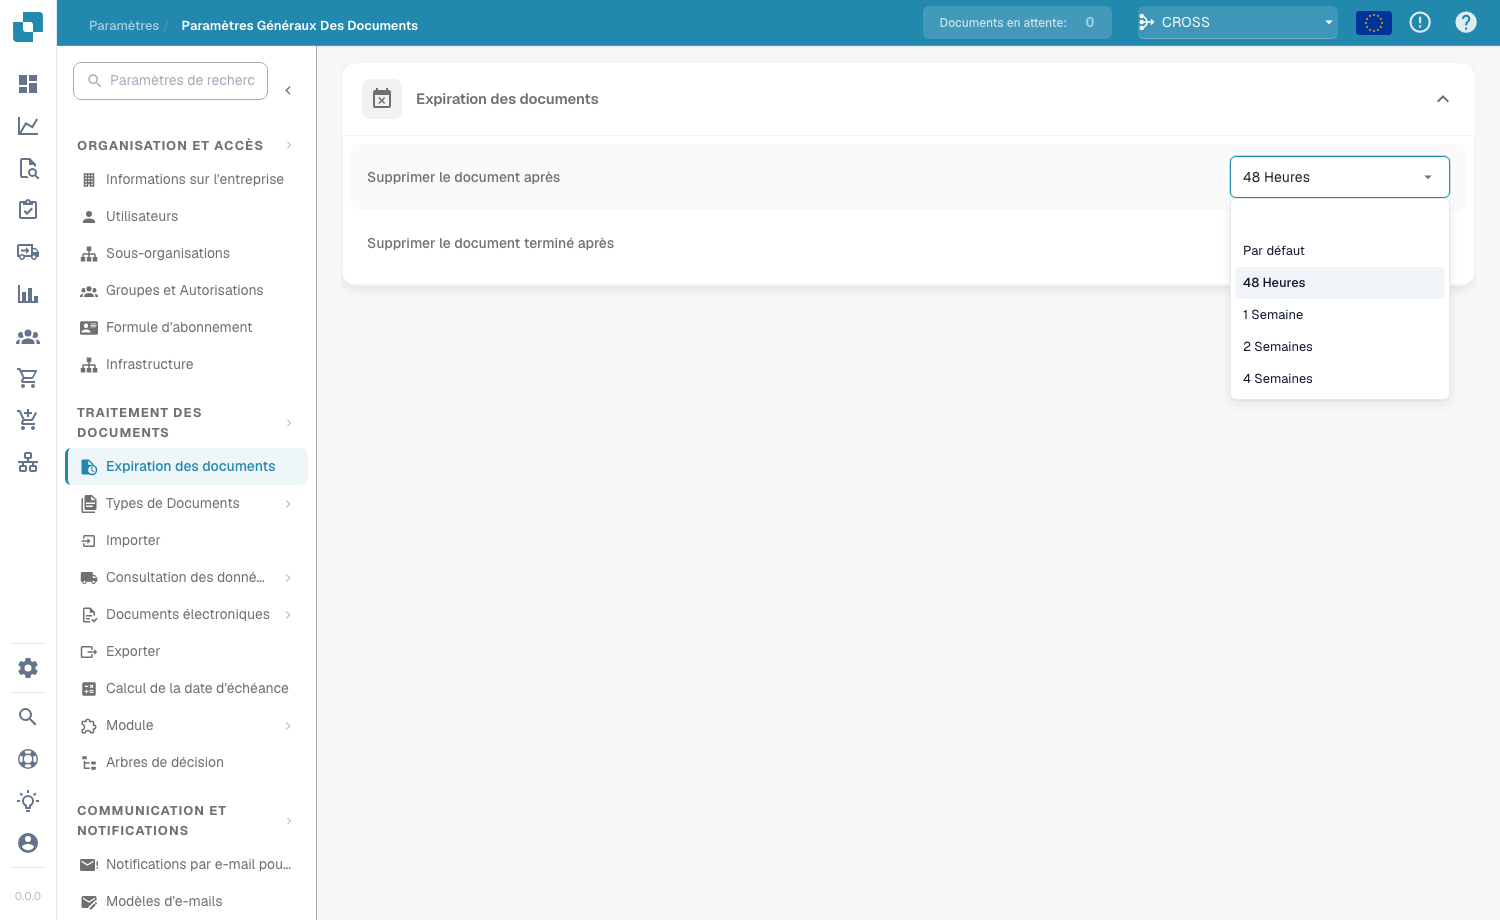This screenshot has height=920, width=1500.
Task: Open the delivery truck icon in rail
Action: coord(28,252)
